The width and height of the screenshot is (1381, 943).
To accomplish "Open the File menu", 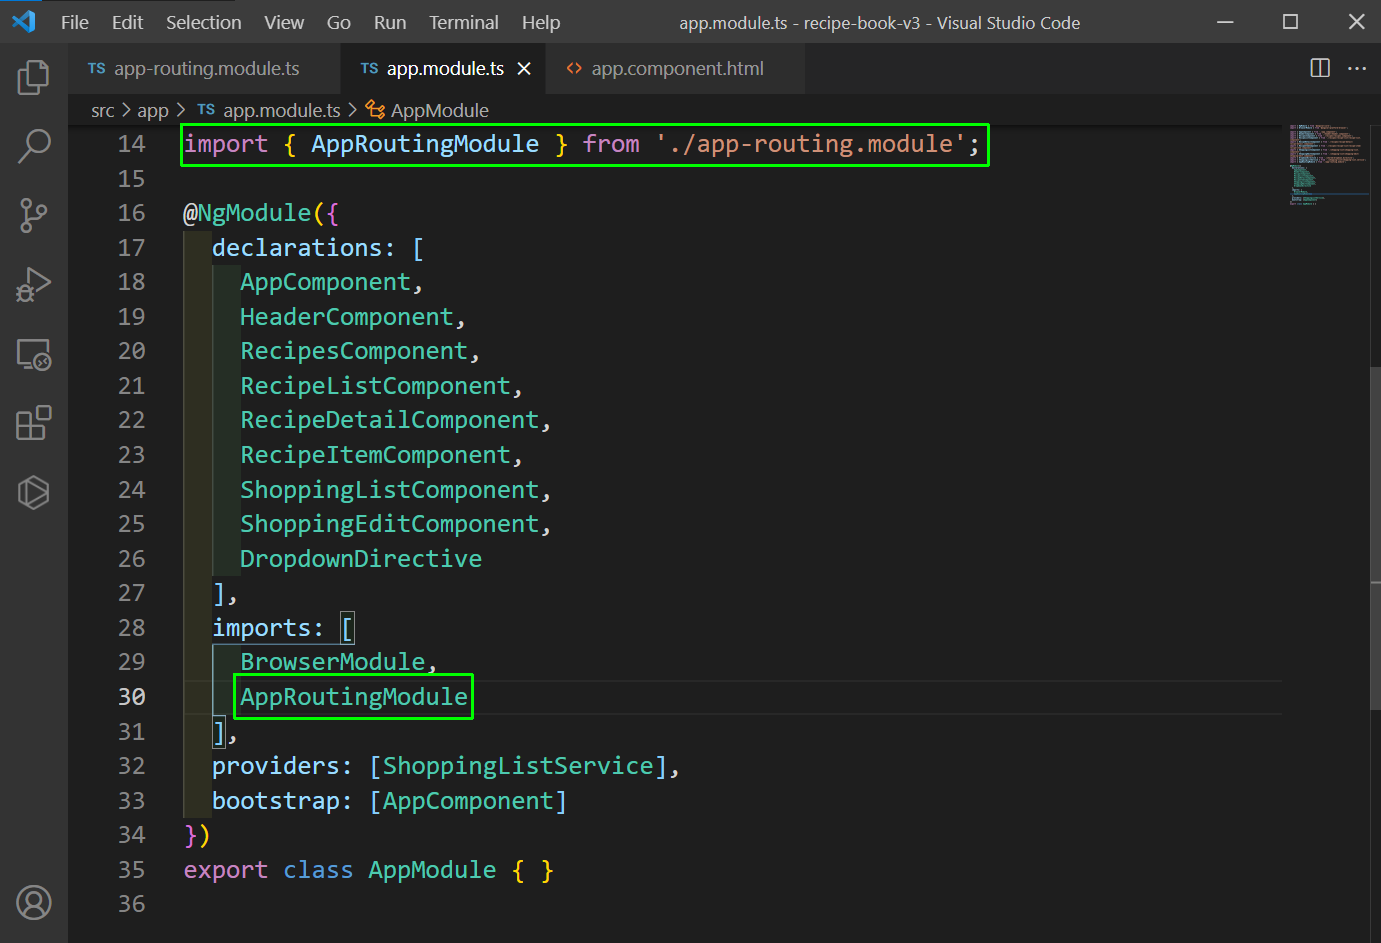I will pos(75,22).
